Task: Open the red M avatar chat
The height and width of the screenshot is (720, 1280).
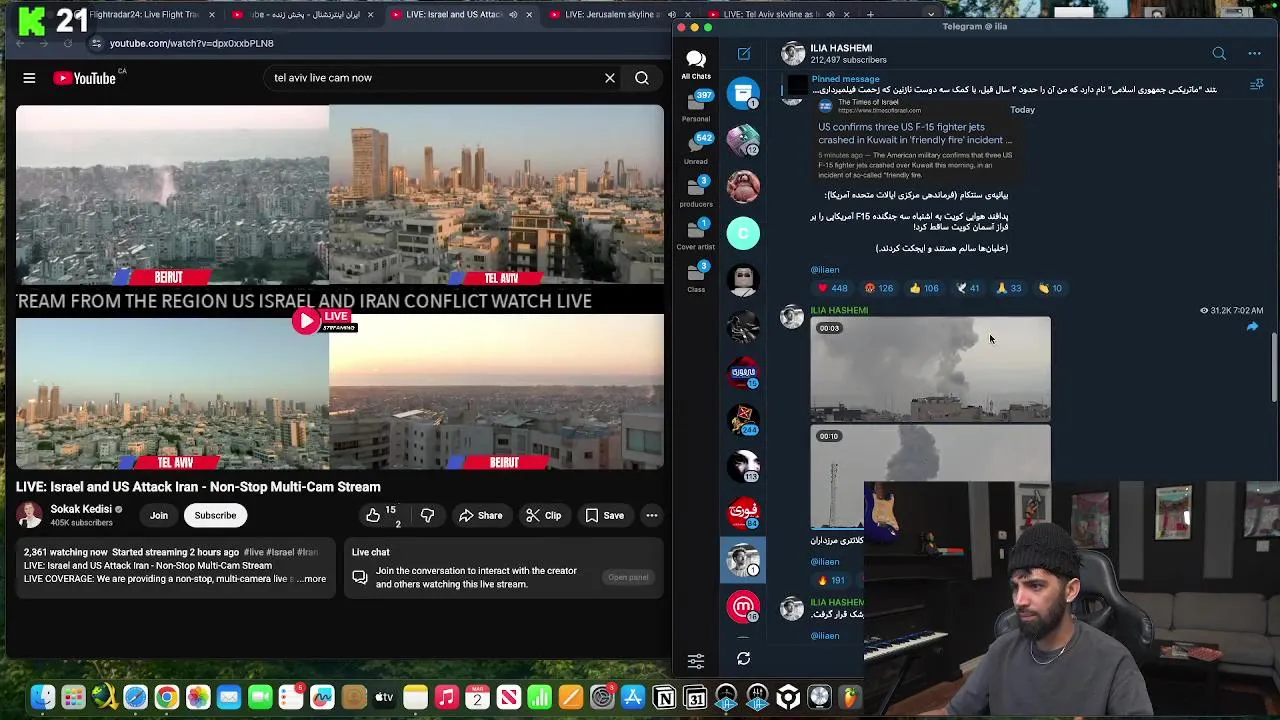Action: point(743,606)
